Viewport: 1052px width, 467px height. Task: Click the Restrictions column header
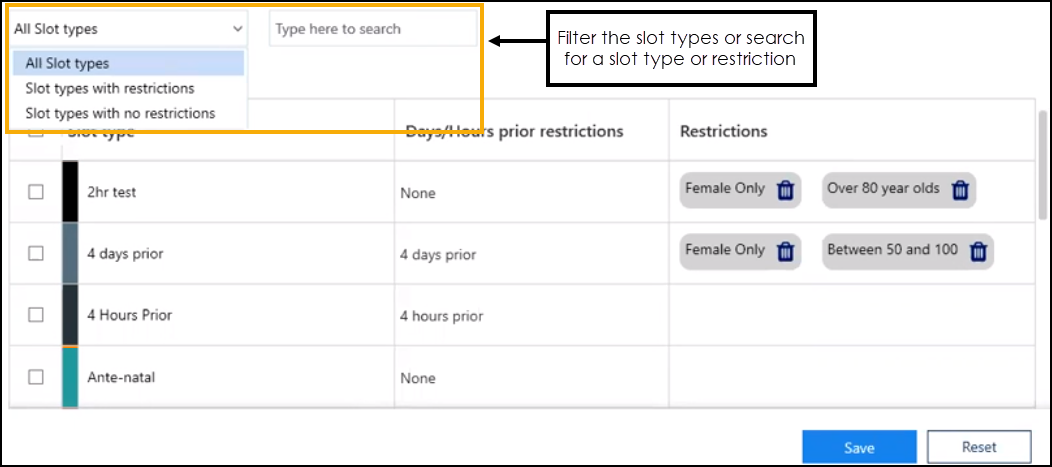[x=724, y=131]
